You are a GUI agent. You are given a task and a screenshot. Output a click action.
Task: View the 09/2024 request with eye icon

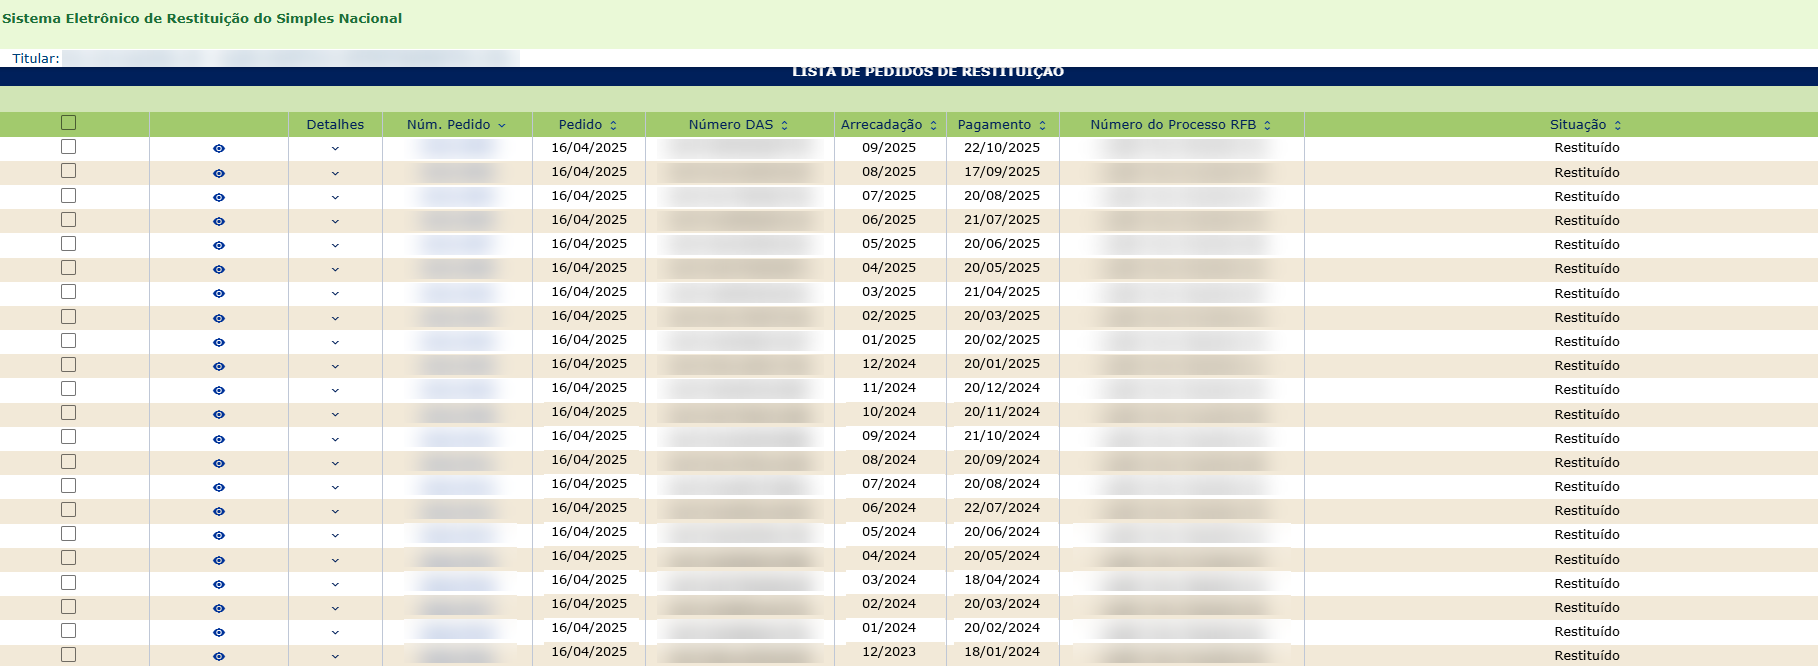[219, 439]
